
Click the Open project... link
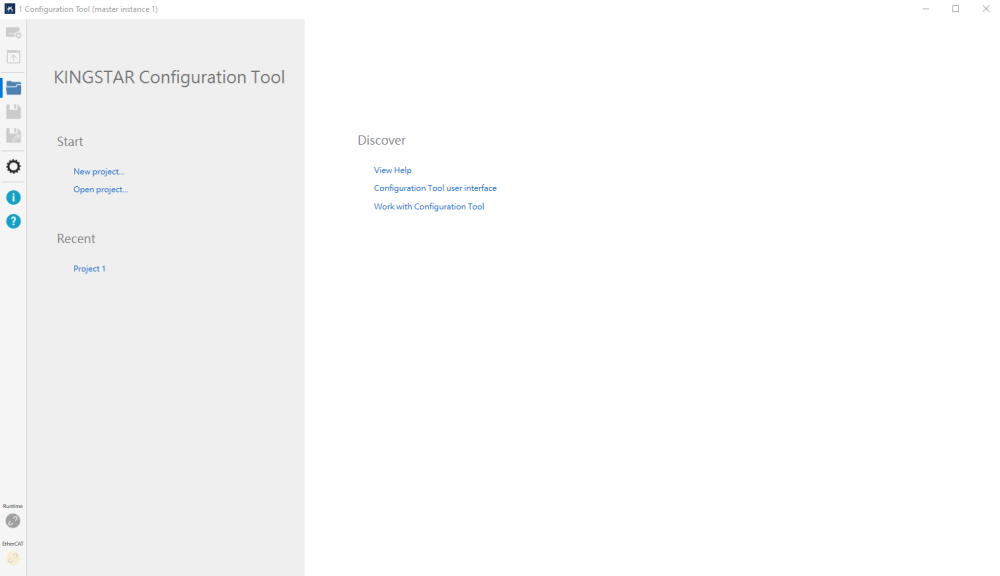tap(100, 189)
